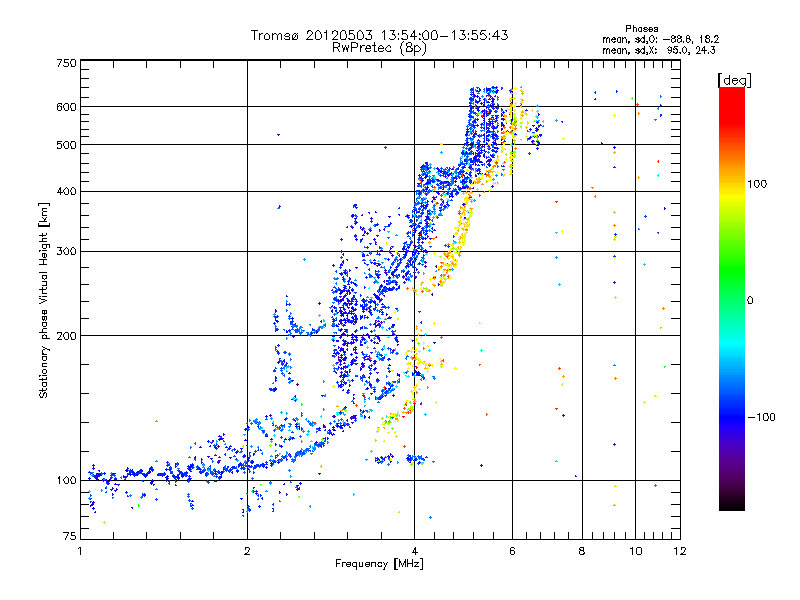Click the x-axis '1' tick label
The height and width of the screenshot is (600, 800).
[81, 551]
